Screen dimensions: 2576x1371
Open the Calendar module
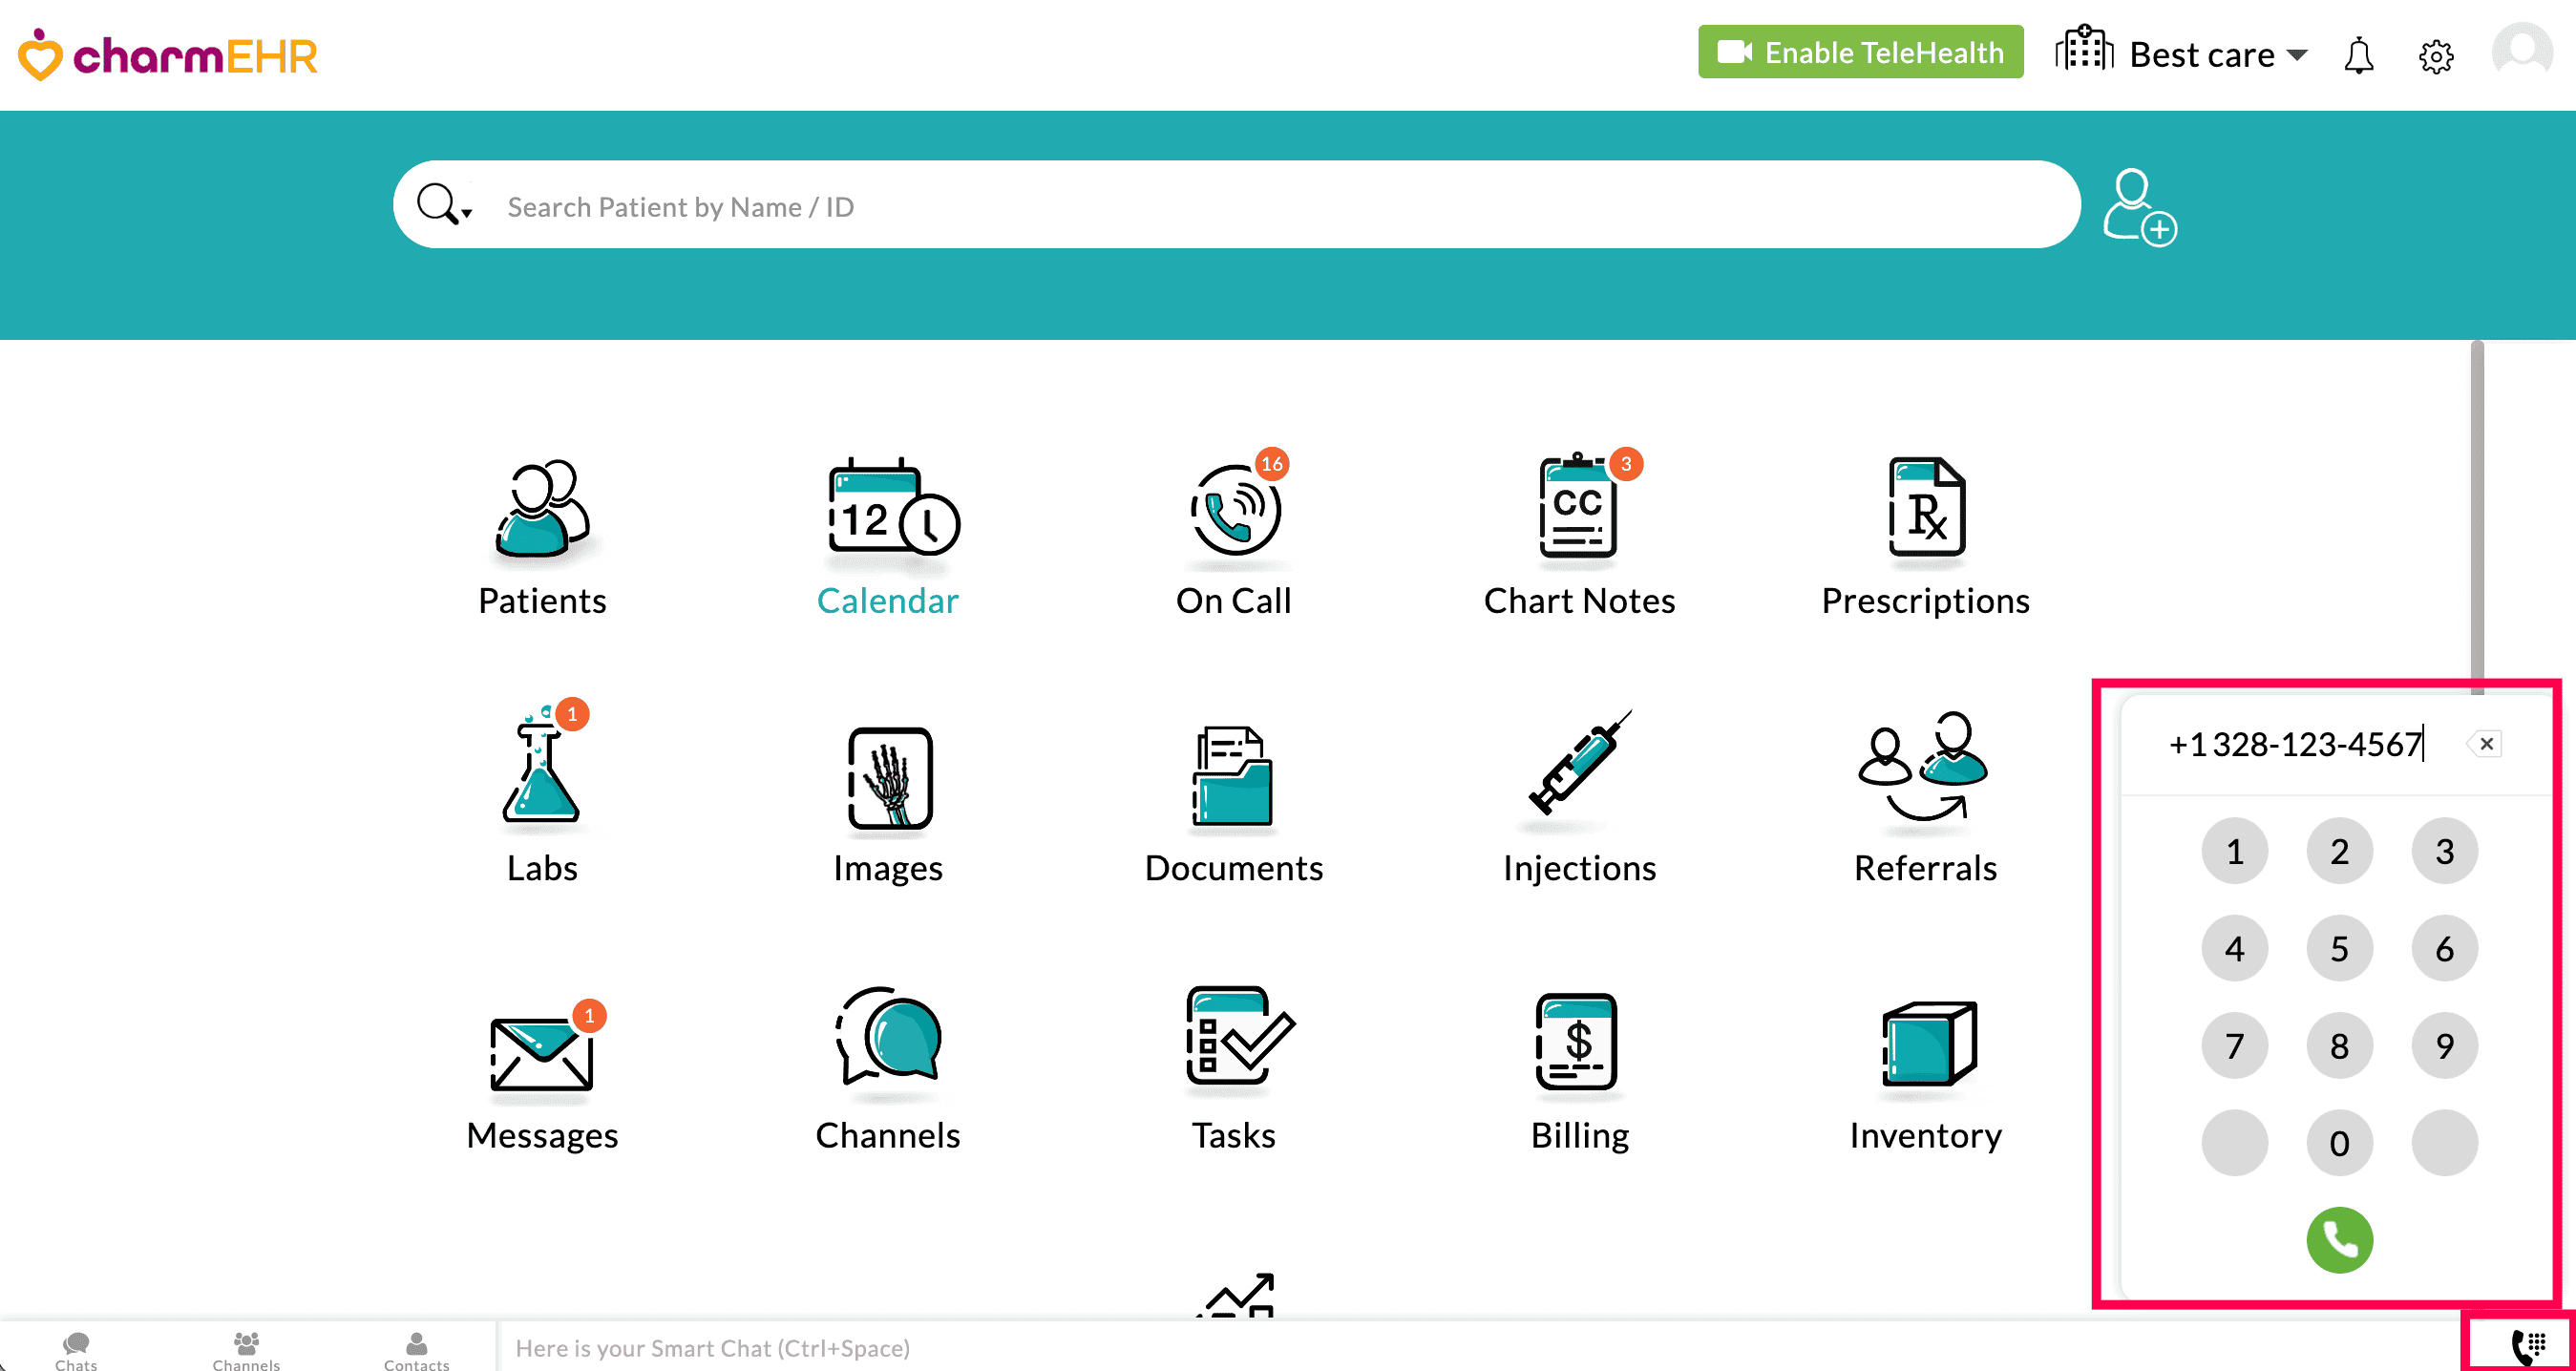pyautogui.click(x=888, y=510)
